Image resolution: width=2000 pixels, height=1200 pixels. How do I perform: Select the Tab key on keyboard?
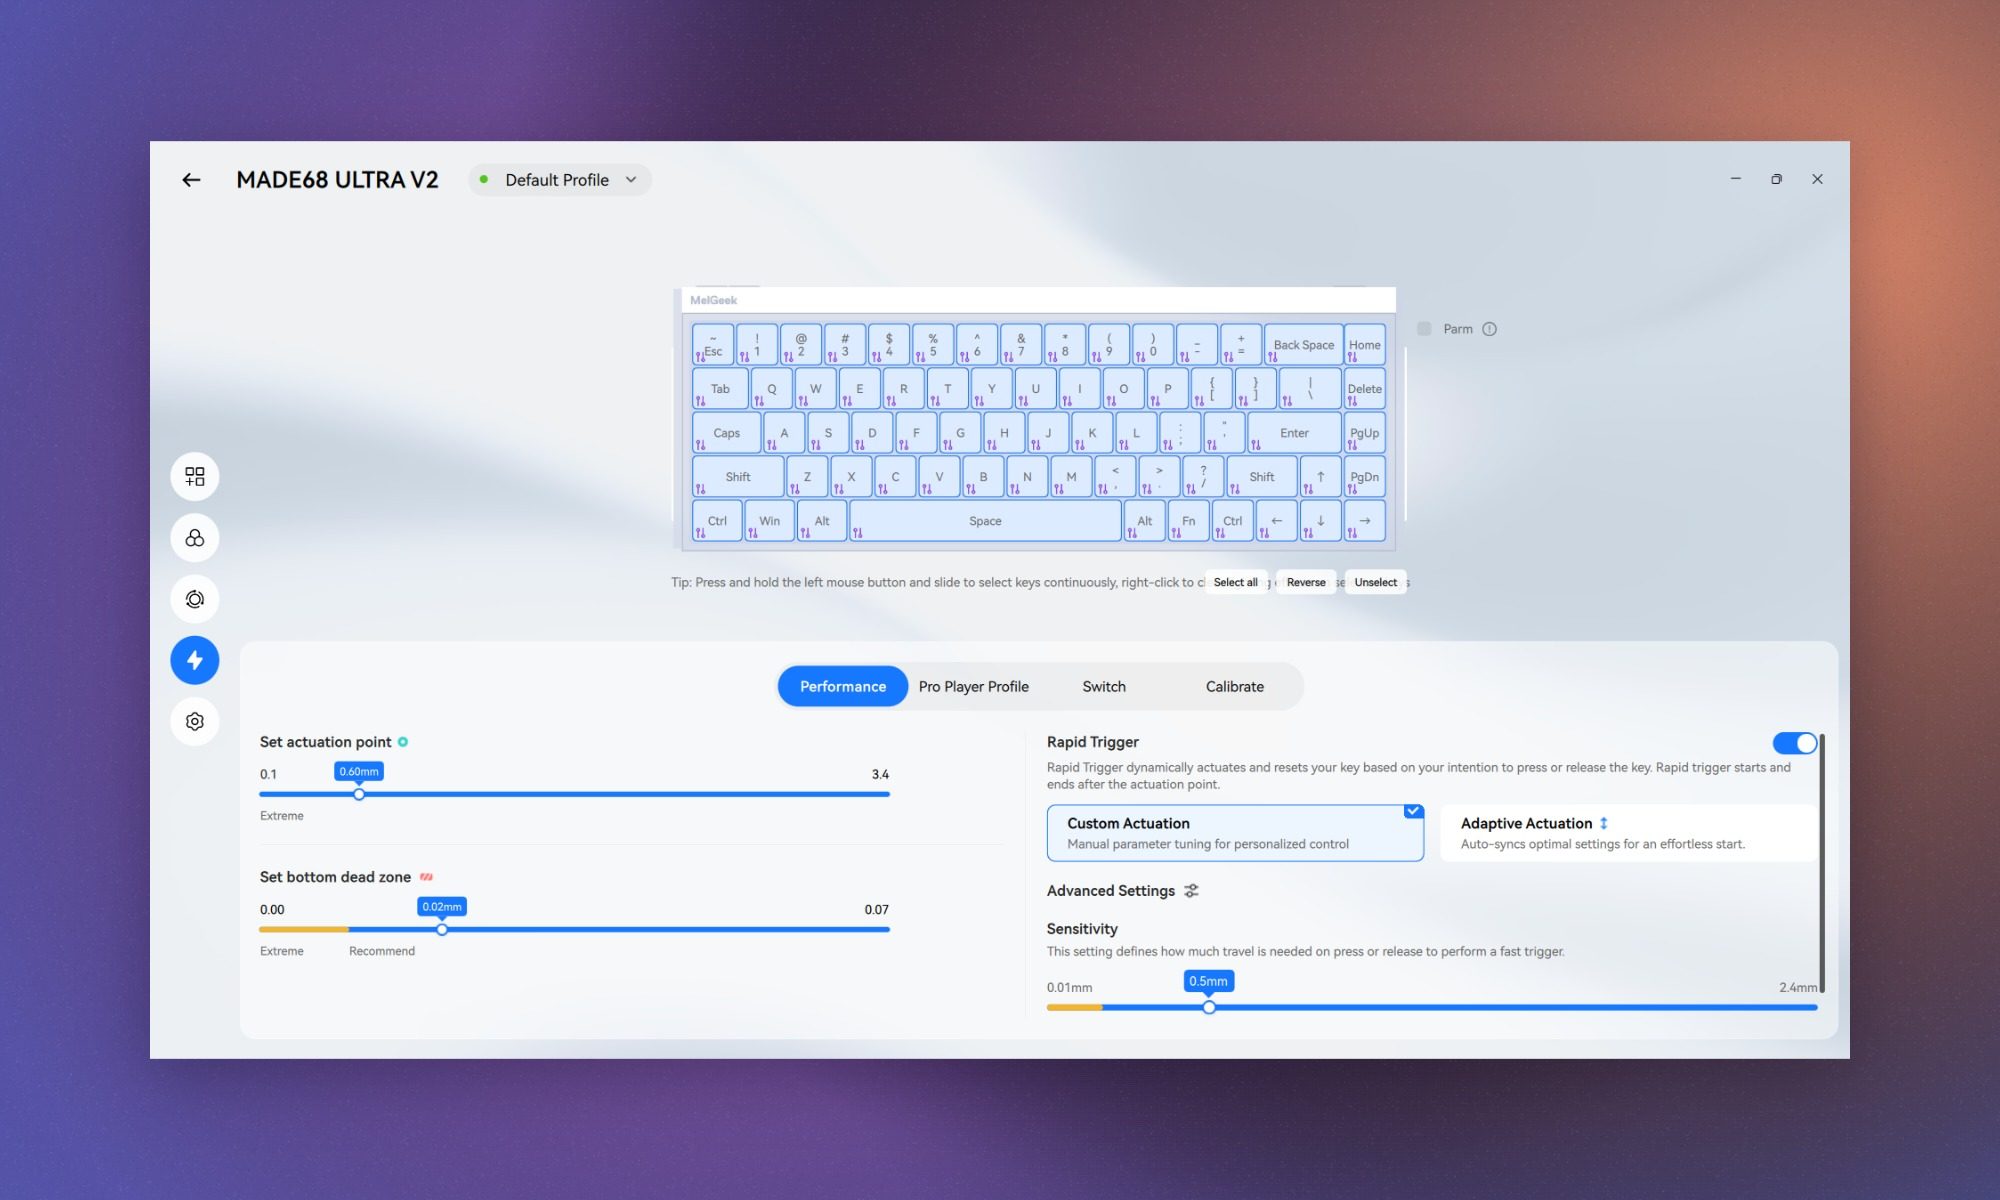720,389
